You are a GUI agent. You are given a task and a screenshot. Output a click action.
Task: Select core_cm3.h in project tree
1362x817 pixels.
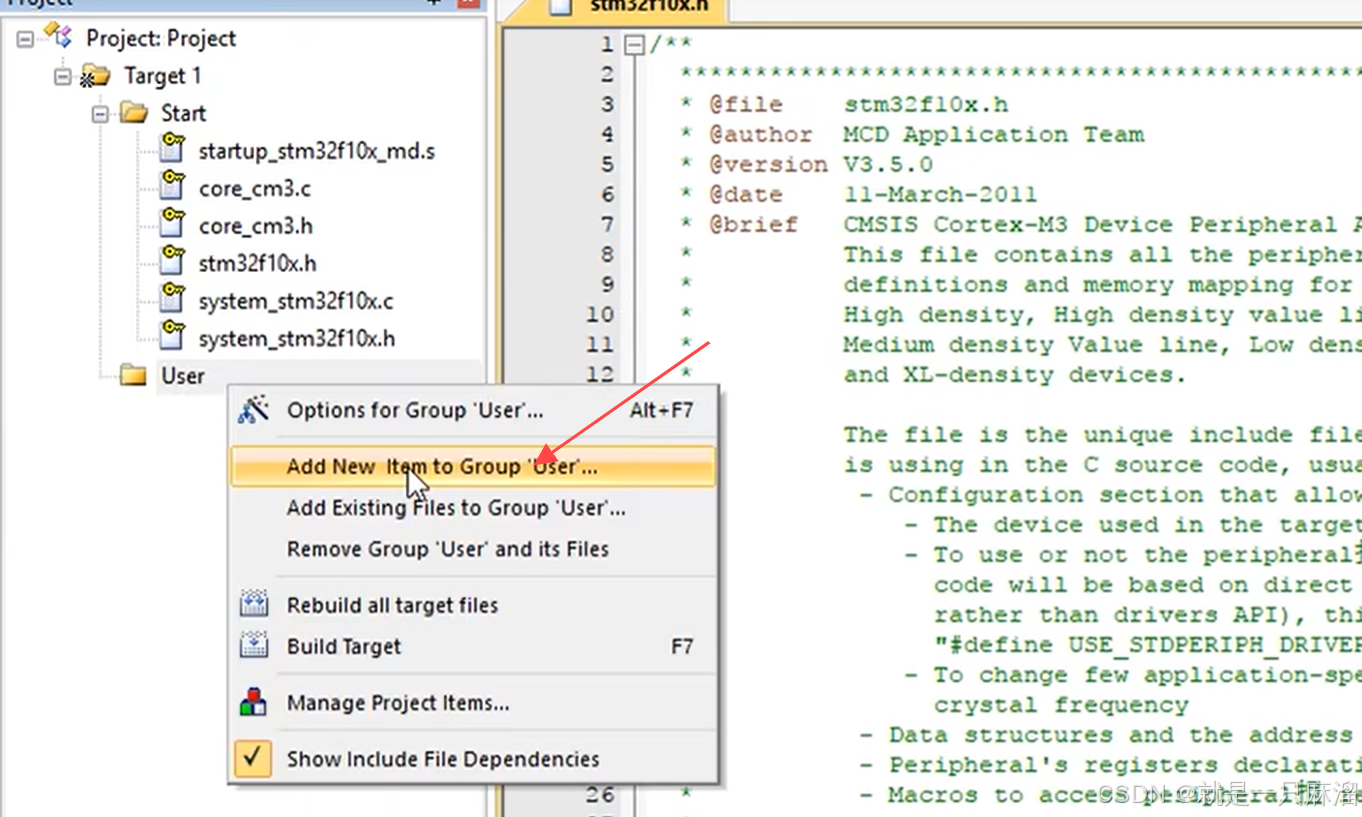(255, 226)
